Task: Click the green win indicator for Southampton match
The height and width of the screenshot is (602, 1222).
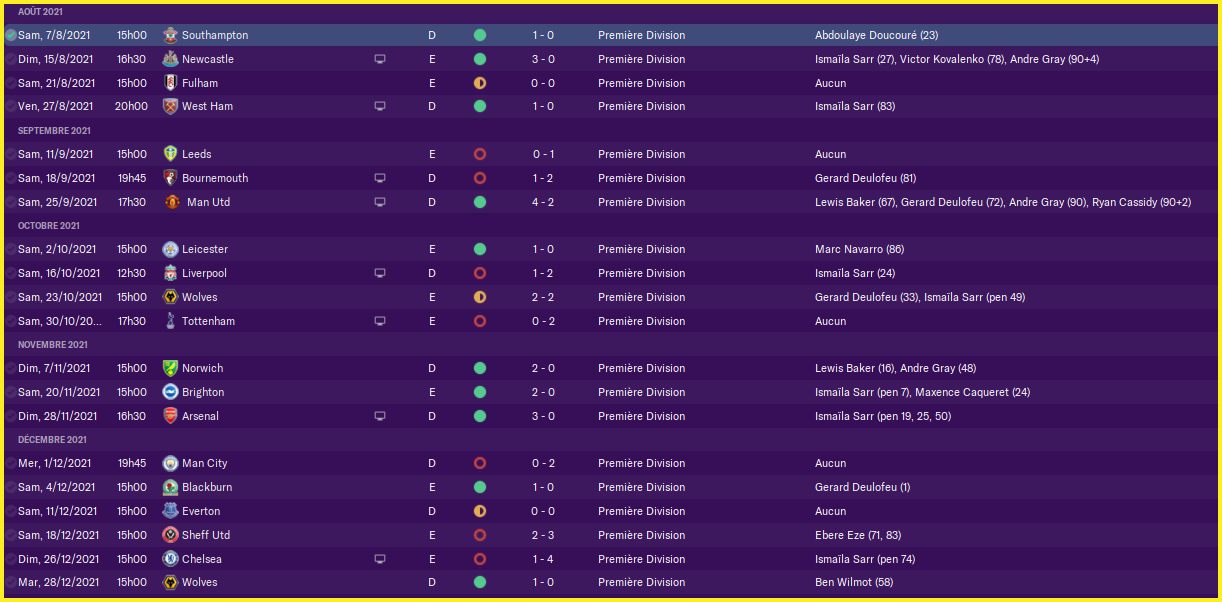Action: pos(480,35)
